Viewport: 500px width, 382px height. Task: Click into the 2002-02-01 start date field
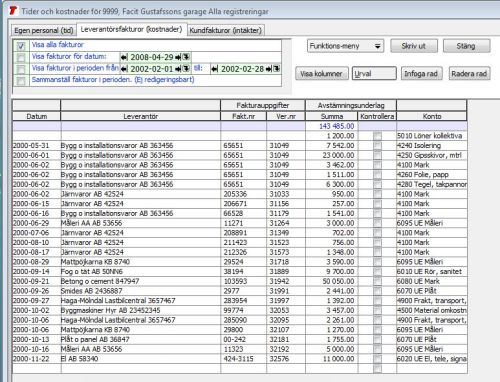pyautogui.click(x=152, y=69)
